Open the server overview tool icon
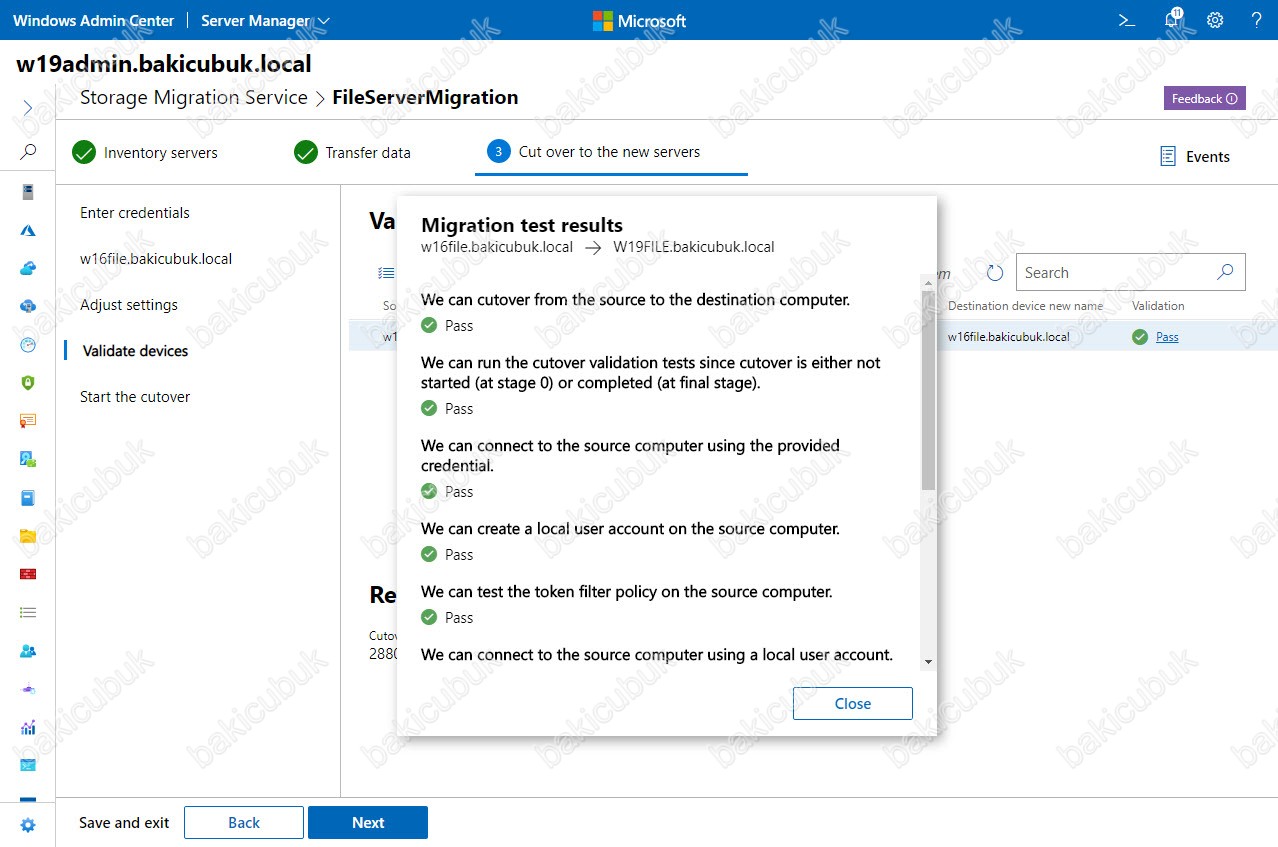The height and width of the screenshot is (847, 1278). tap(28, 192)
